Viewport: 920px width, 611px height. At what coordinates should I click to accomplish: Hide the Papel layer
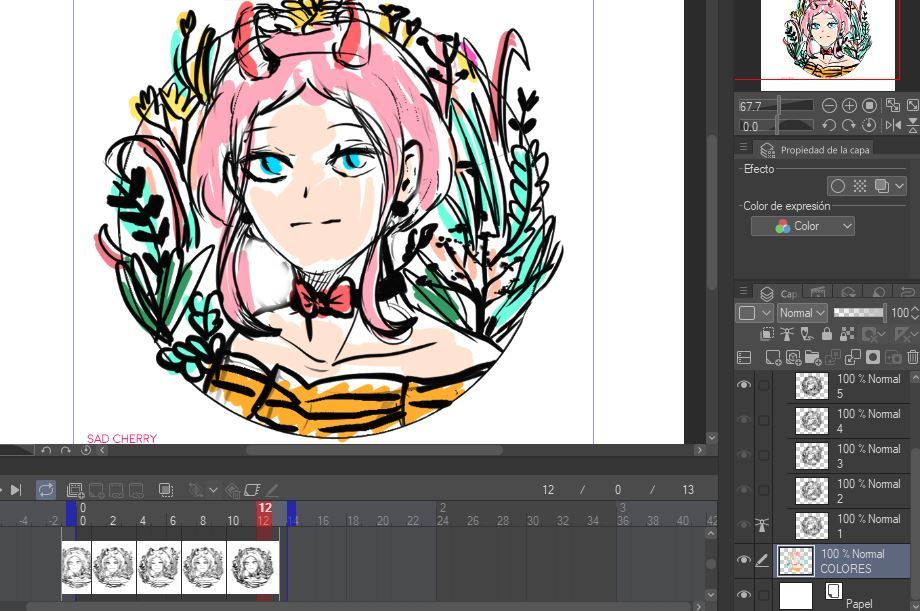pyautogui.click(x=744, y=595)
